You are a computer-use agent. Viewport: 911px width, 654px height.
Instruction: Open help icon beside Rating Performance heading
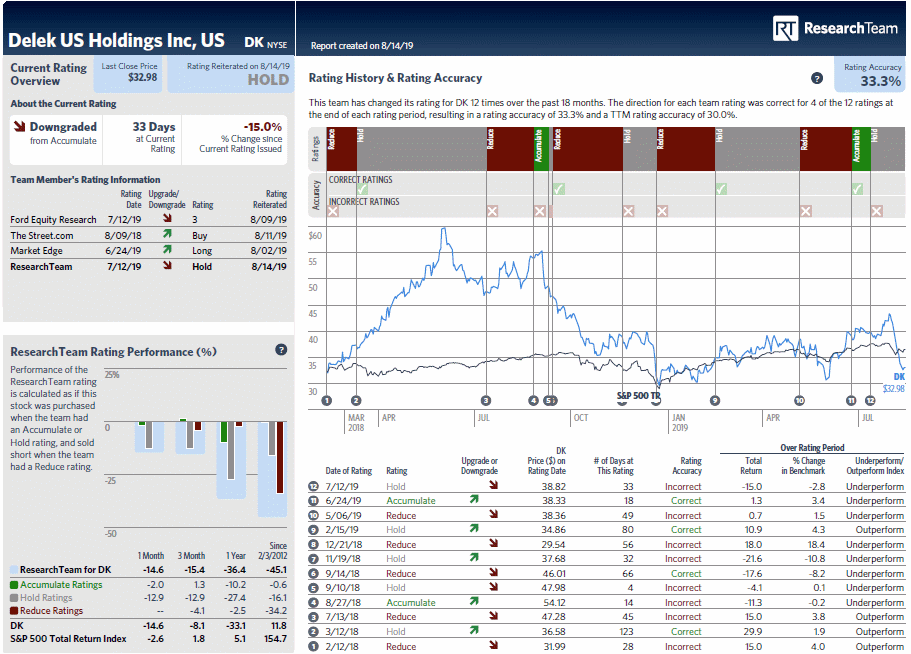click(x=281, y=350)
